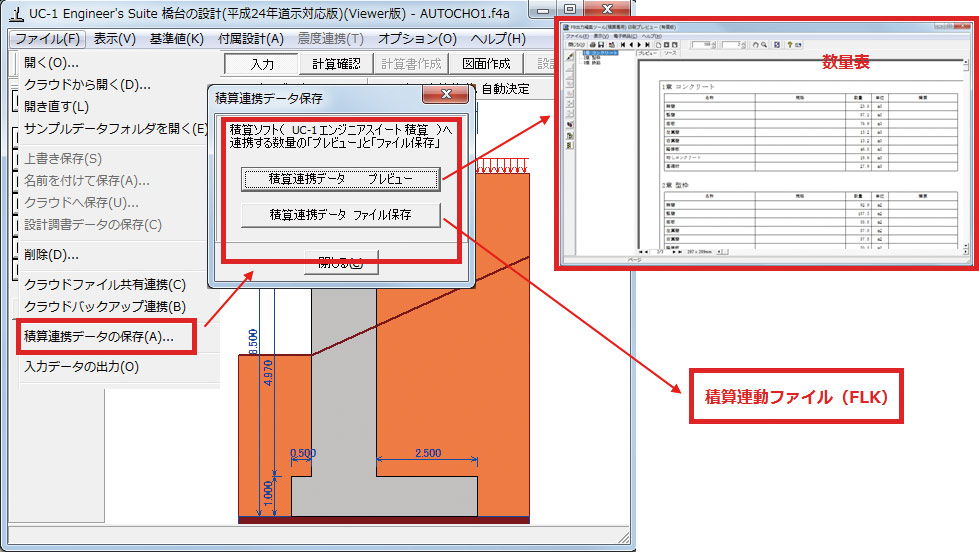This screenshot has width=979, height=552.
Task: Switch to プレビュー tab in preview window
Action: pos(649,54)
